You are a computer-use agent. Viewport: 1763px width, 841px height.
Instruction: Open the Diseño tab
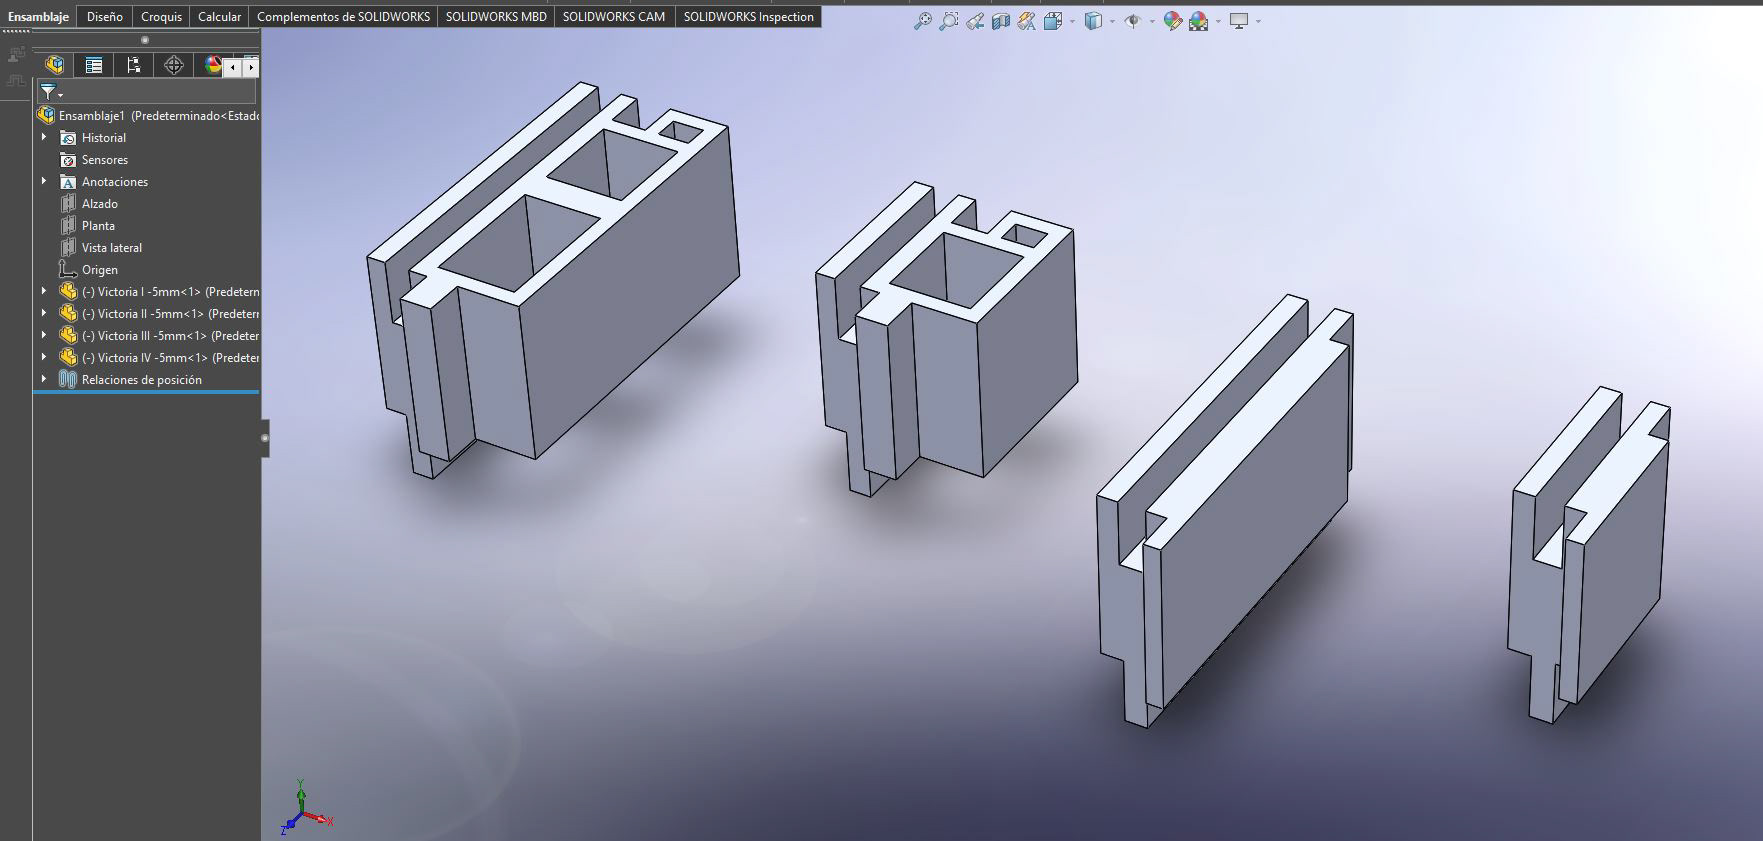(x=104, y=16)
